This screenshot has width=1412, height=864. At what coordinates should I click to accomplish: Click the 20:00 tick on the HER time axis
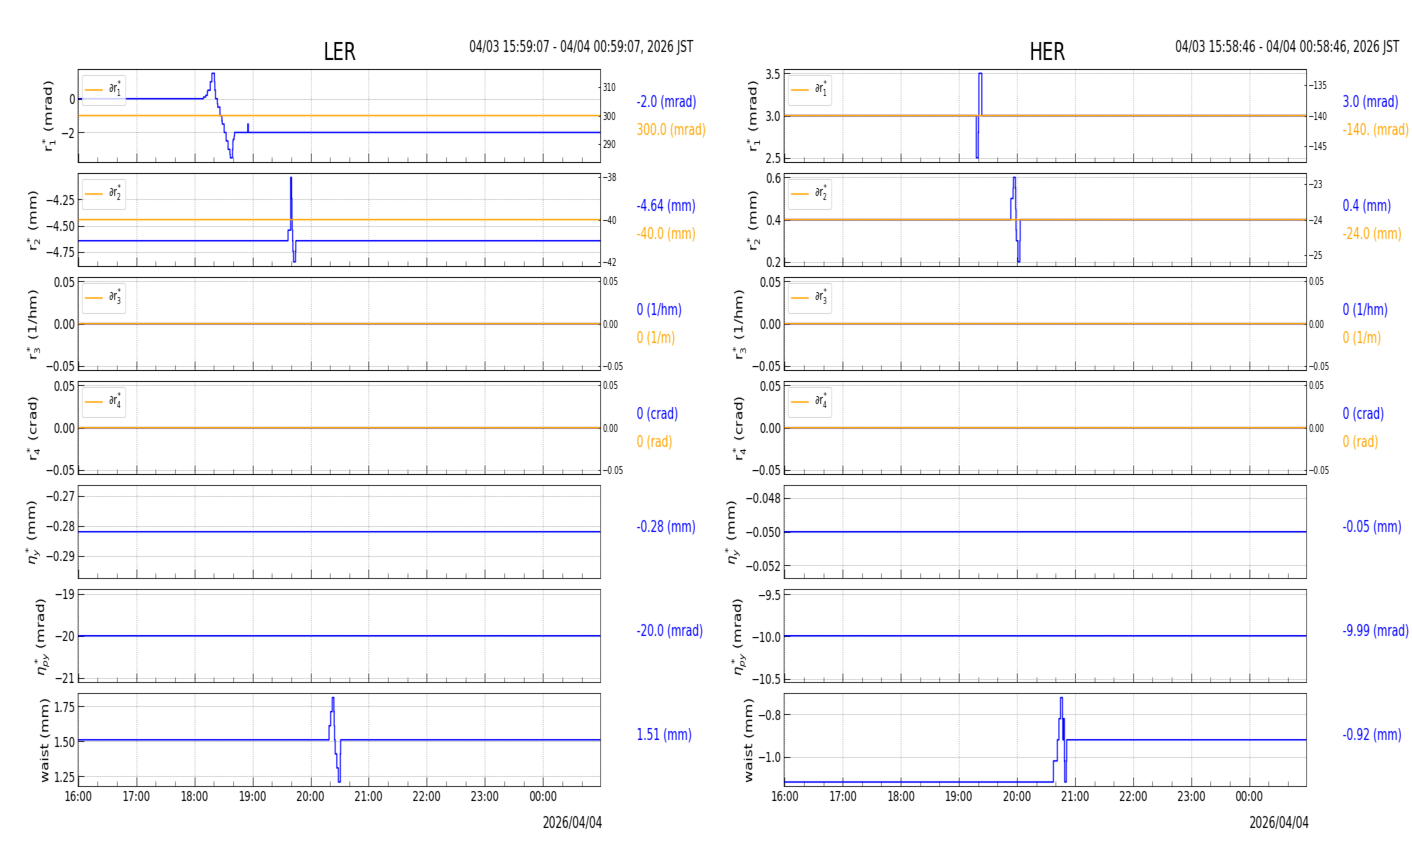pyautogui.click(x=1017, y=797)
